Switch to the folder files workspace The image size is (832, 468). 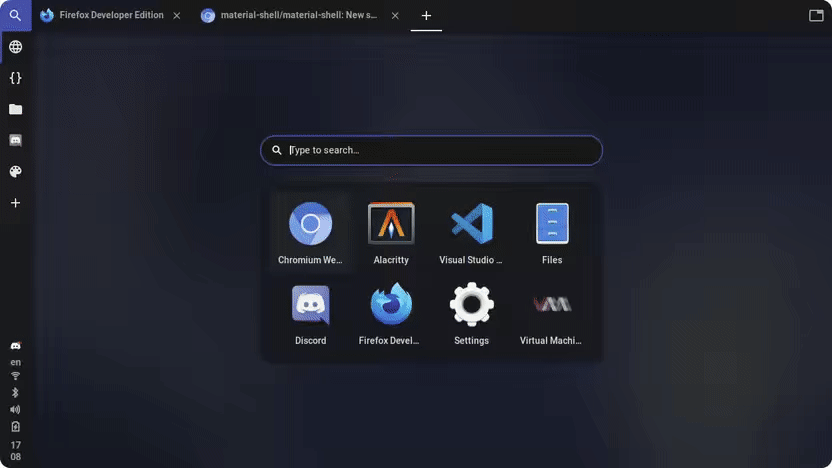(x=15, y=109)
